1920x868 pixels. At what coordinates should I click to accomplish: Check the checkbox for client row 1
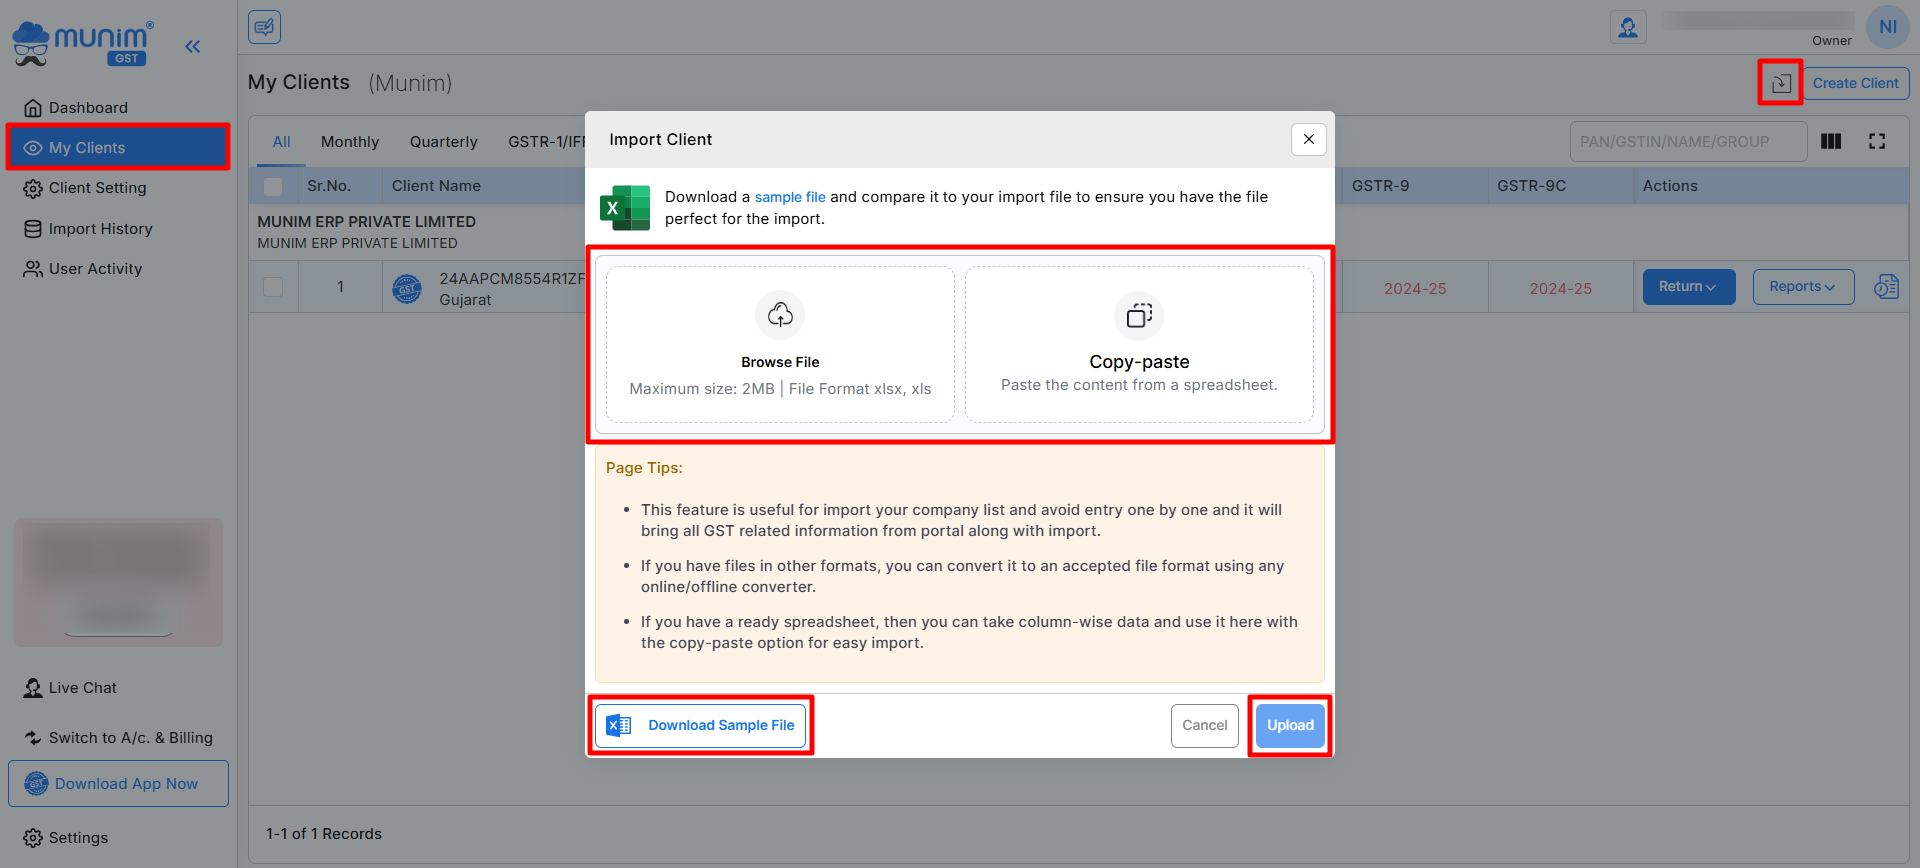click(273, 287)
